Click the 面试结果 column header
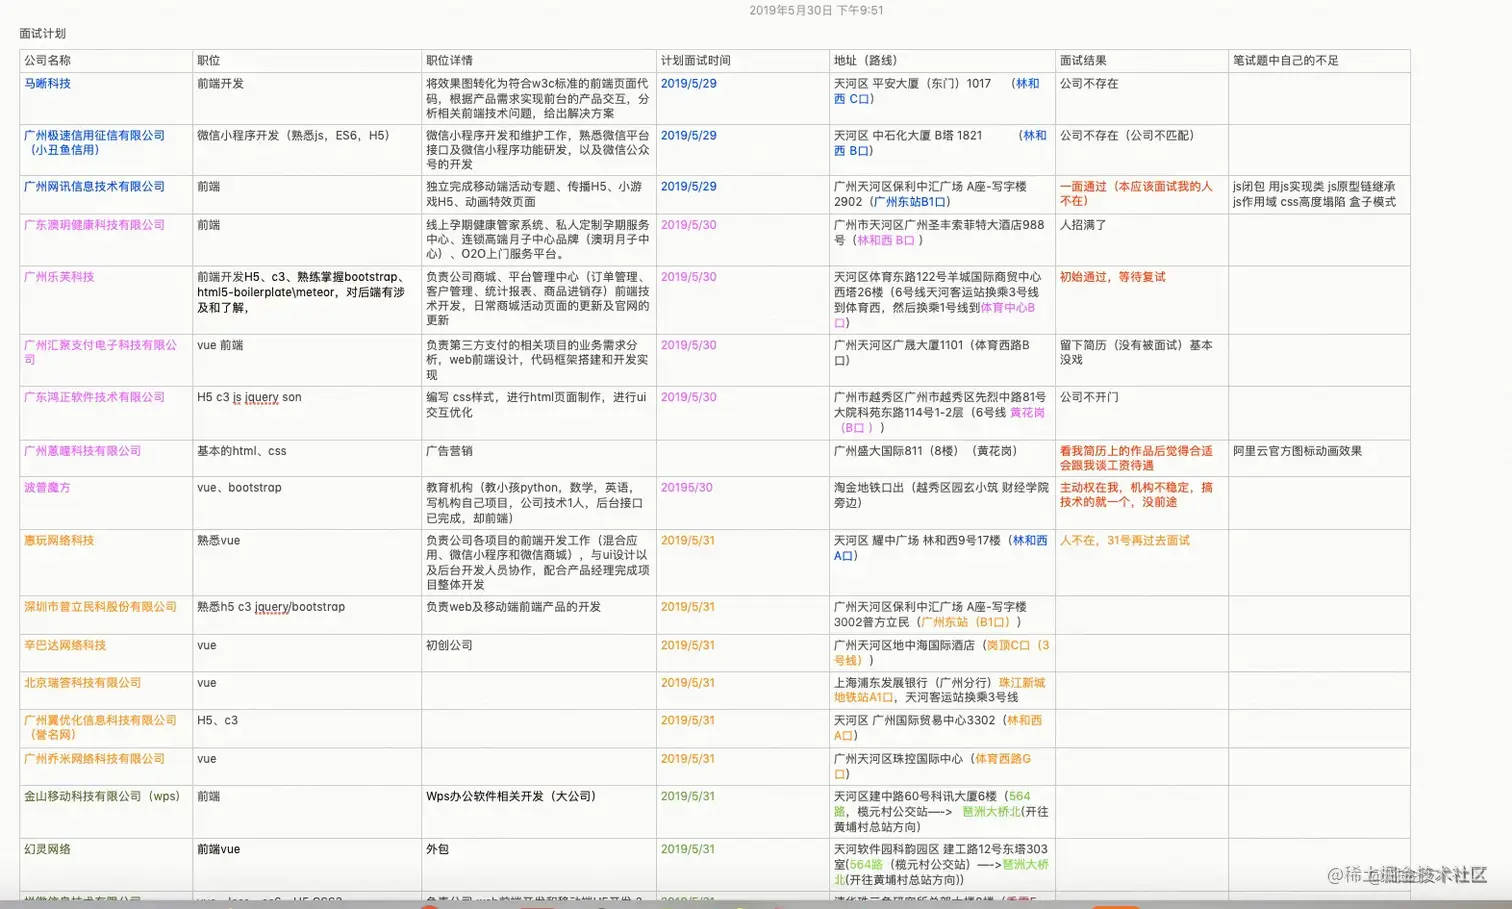 (1083, 61)
